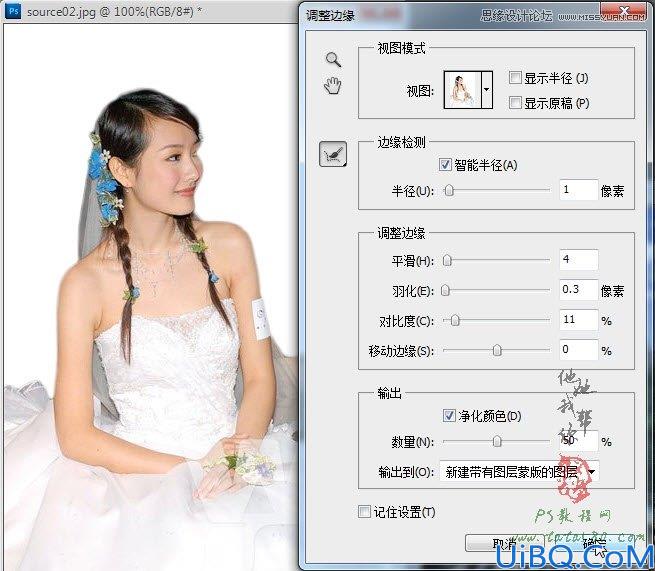Click the 对比度 value field showing 11
The height and width of the screenshot is (571, 655).
coord(579,320)
